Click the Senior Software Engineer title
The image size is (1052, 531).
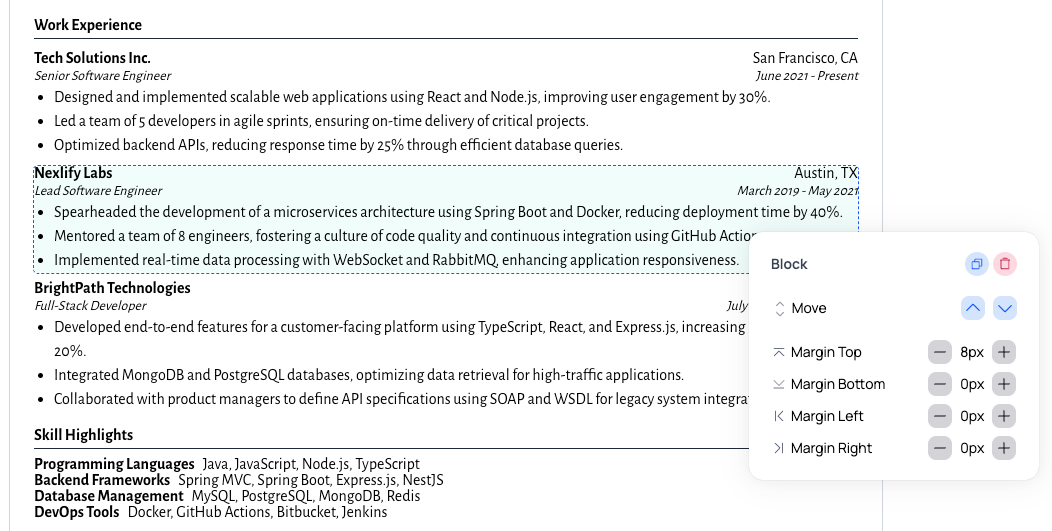coord(103,76)
